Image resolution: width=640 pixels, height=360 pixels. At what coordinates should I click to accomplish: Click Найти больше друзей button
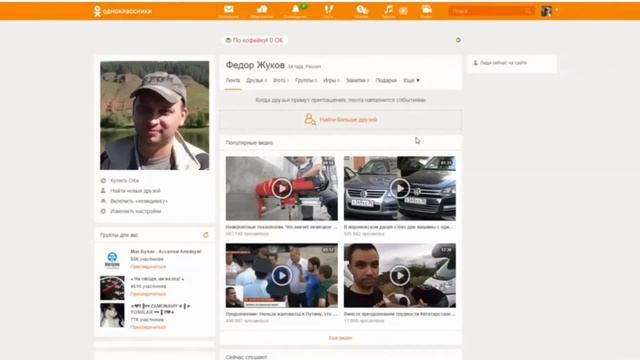tap(341, 120)
